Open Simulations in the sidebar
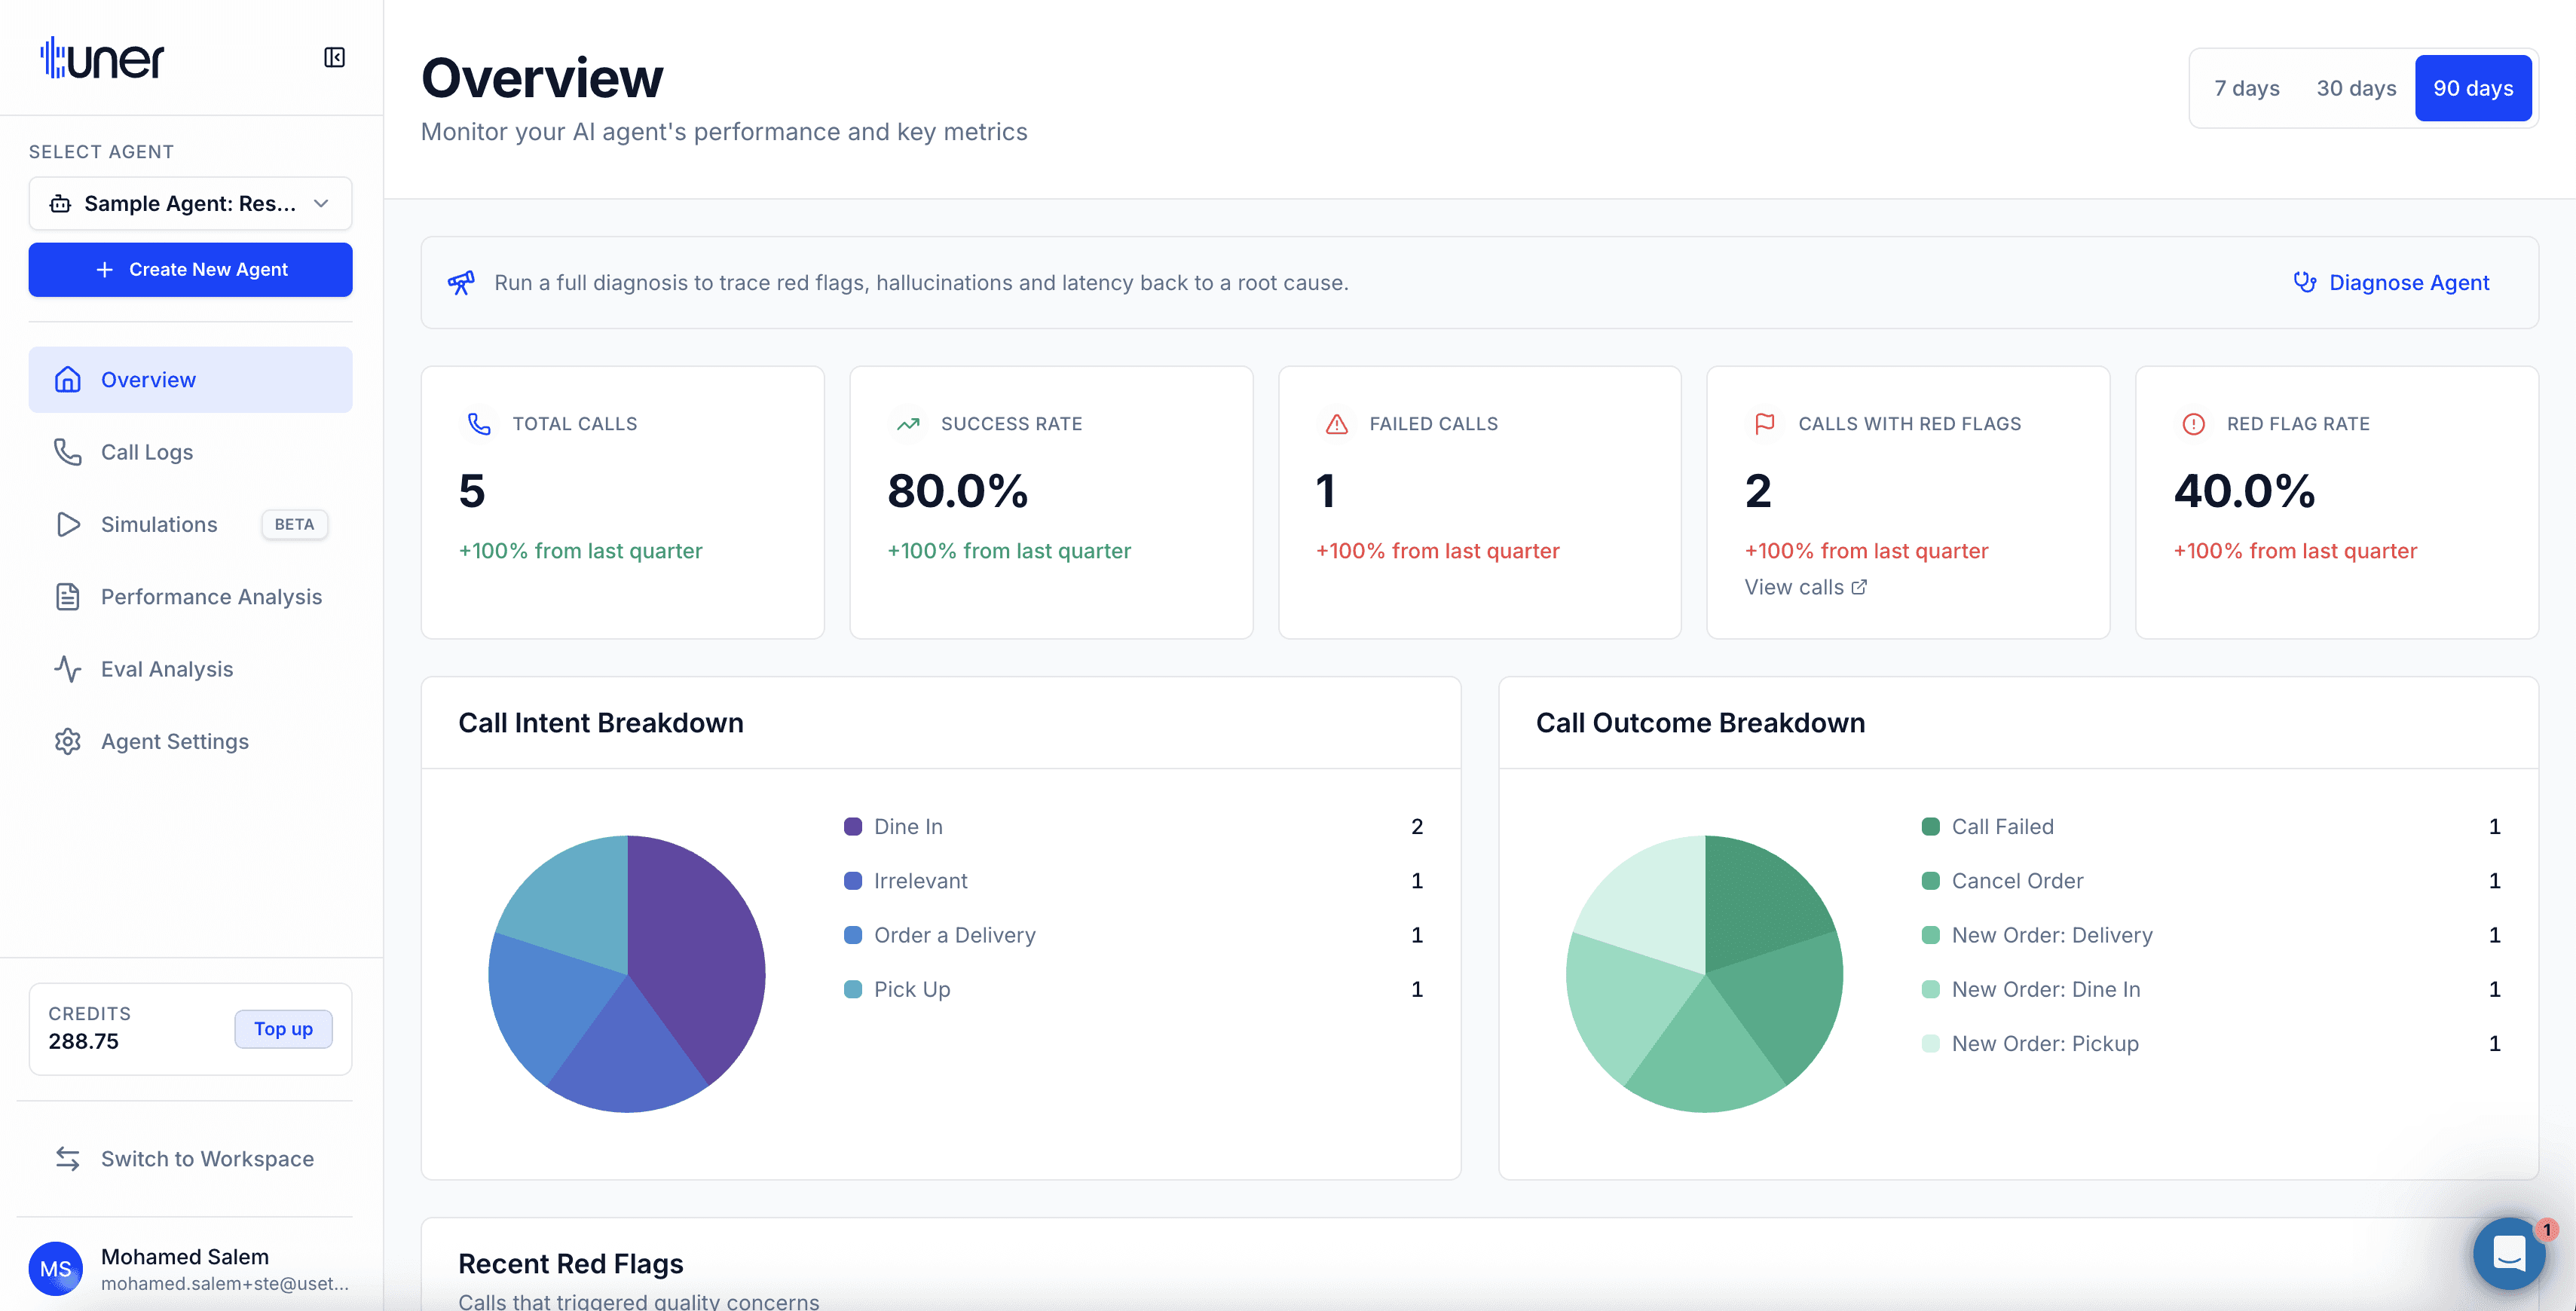 [x=190, y=524]
